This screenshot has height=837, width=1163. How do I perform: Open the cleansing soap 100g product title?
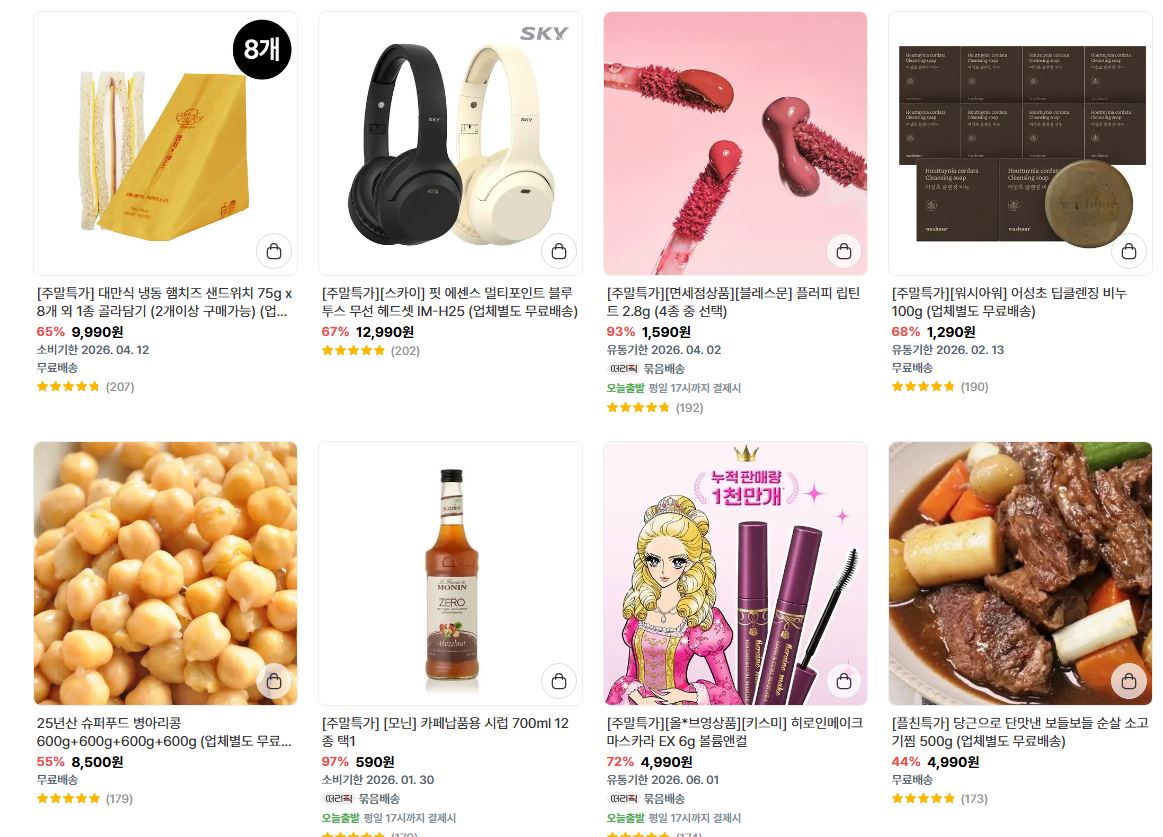pyautogui.click(x=1009, y=302)
